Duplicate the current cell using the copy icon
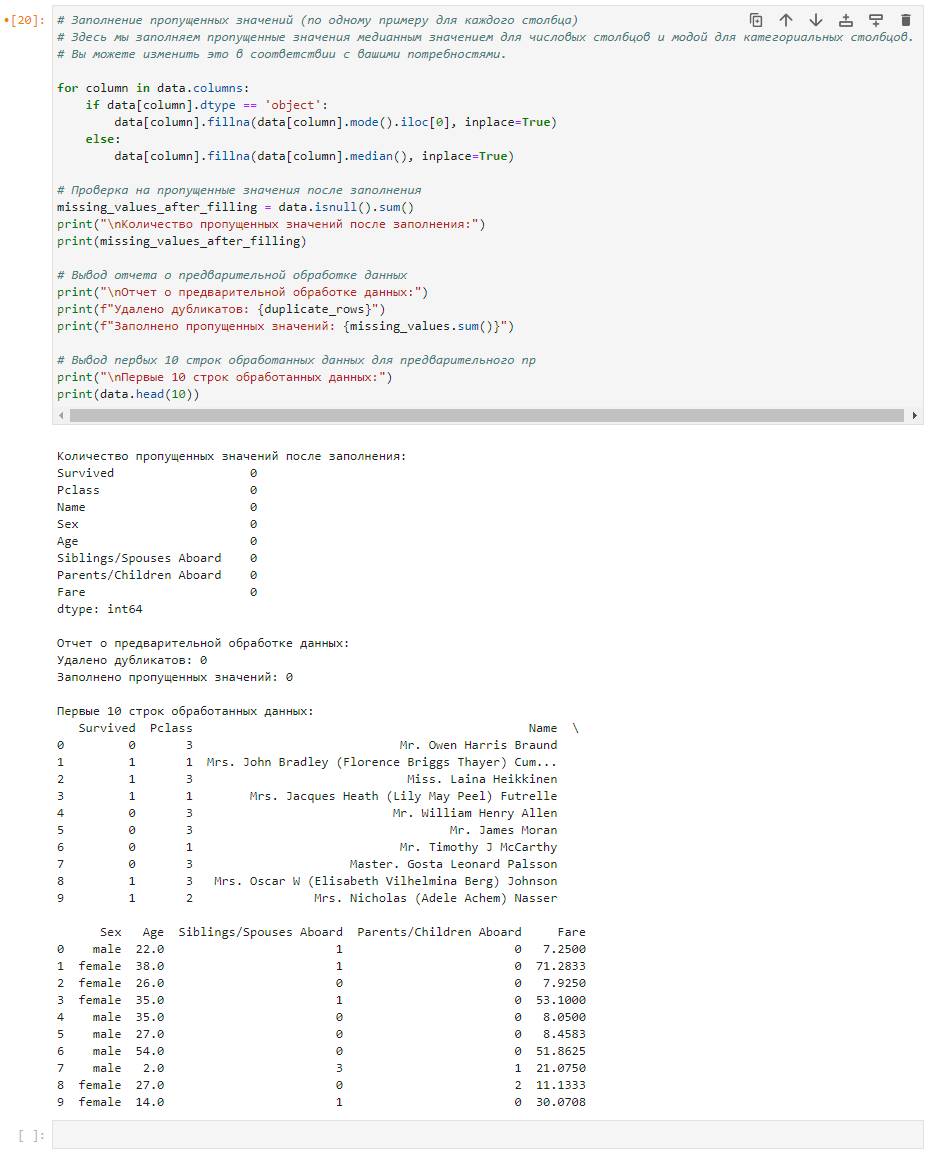Screen dimensions: 929x1155 [756, 20]
